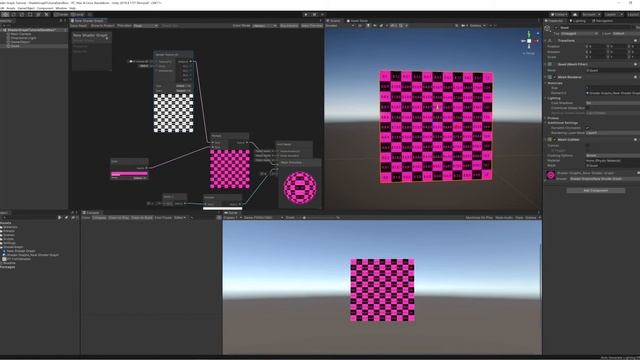Click Mute Audio in Game view
Image resolution: width=640 pixels, height=360 pixels.
(504, 218)
